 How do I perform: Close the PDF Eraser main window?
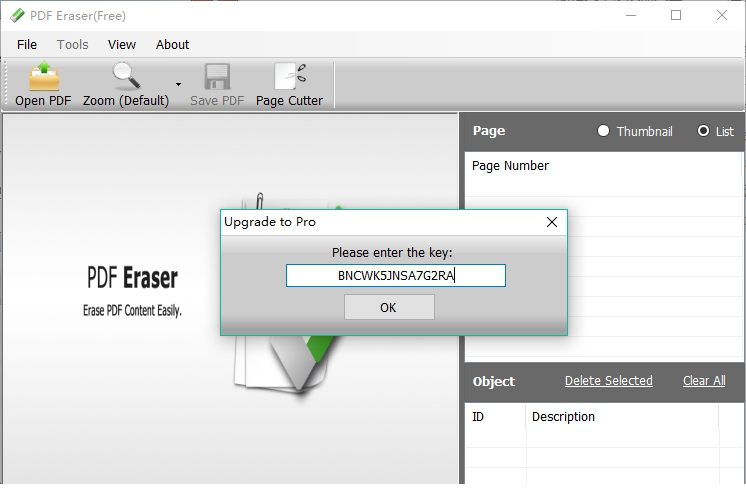coord(722,15)
